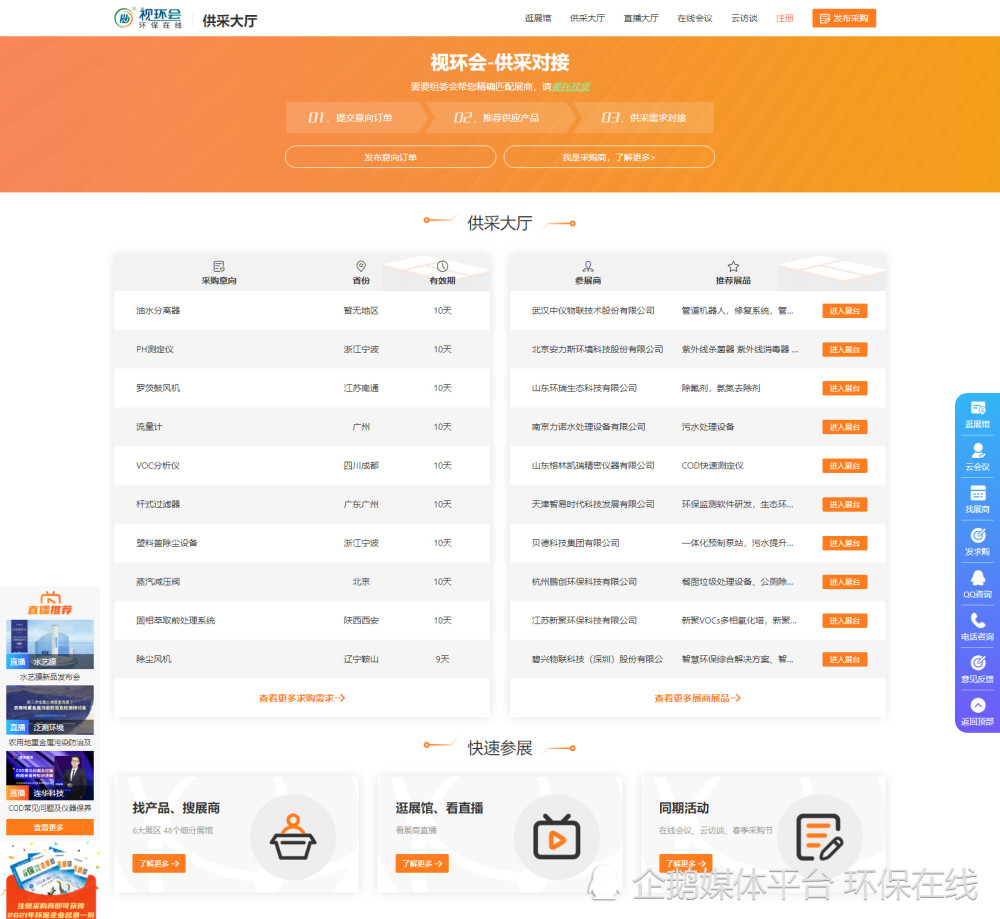Click the 除尘风机 purchase request

[302, 659]
